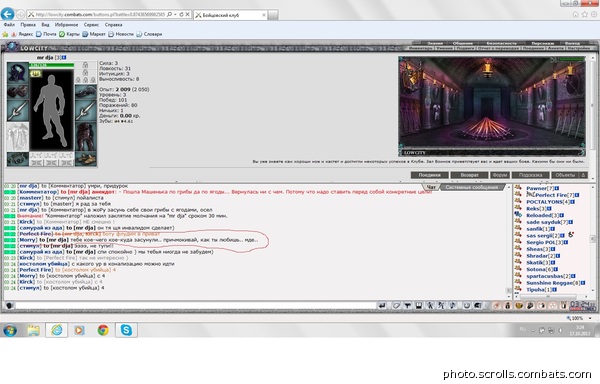600x384 pixels.
Task: Switch to the Чат tab
Action: [431, 187]
